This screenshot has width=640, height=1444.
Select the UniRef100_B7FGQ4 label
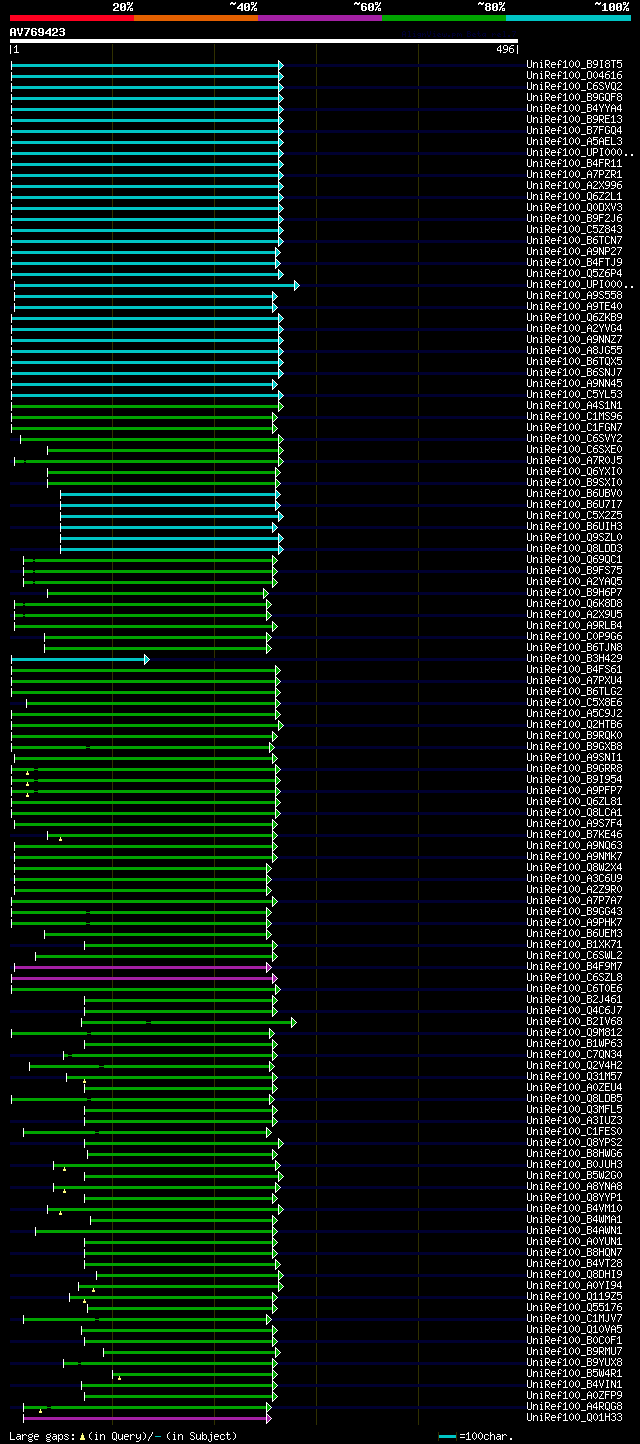[574, 130]
